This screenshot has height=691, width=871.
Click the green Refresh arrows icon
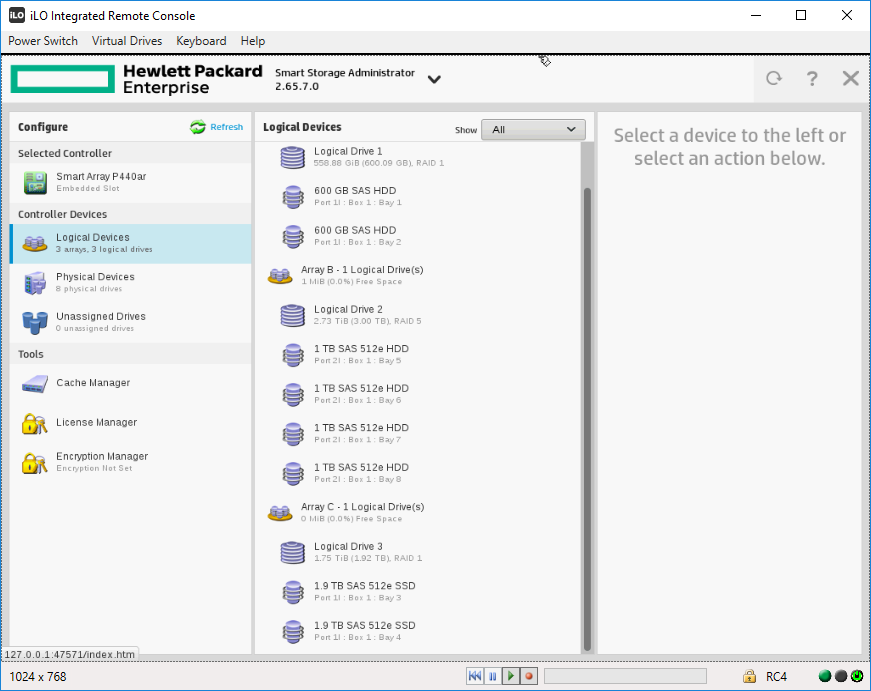pos(198,127)
